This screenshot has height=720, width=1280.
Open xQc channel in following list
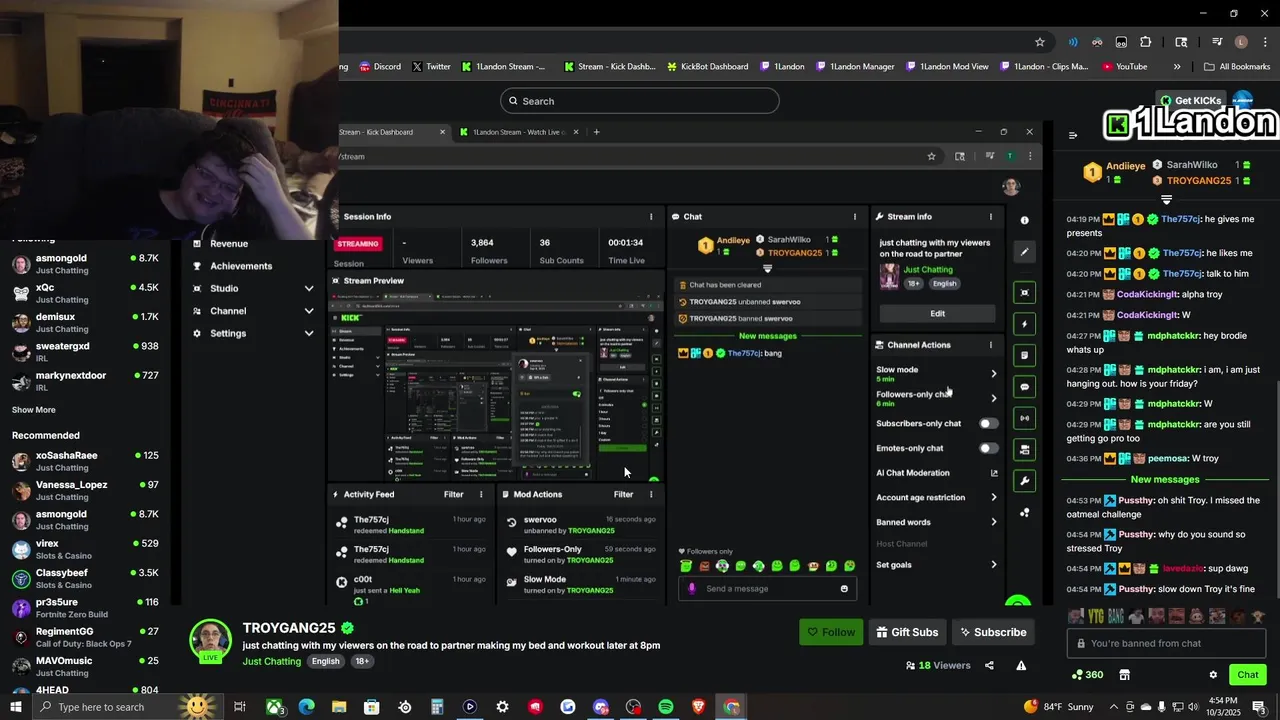(x=85, y=293)
